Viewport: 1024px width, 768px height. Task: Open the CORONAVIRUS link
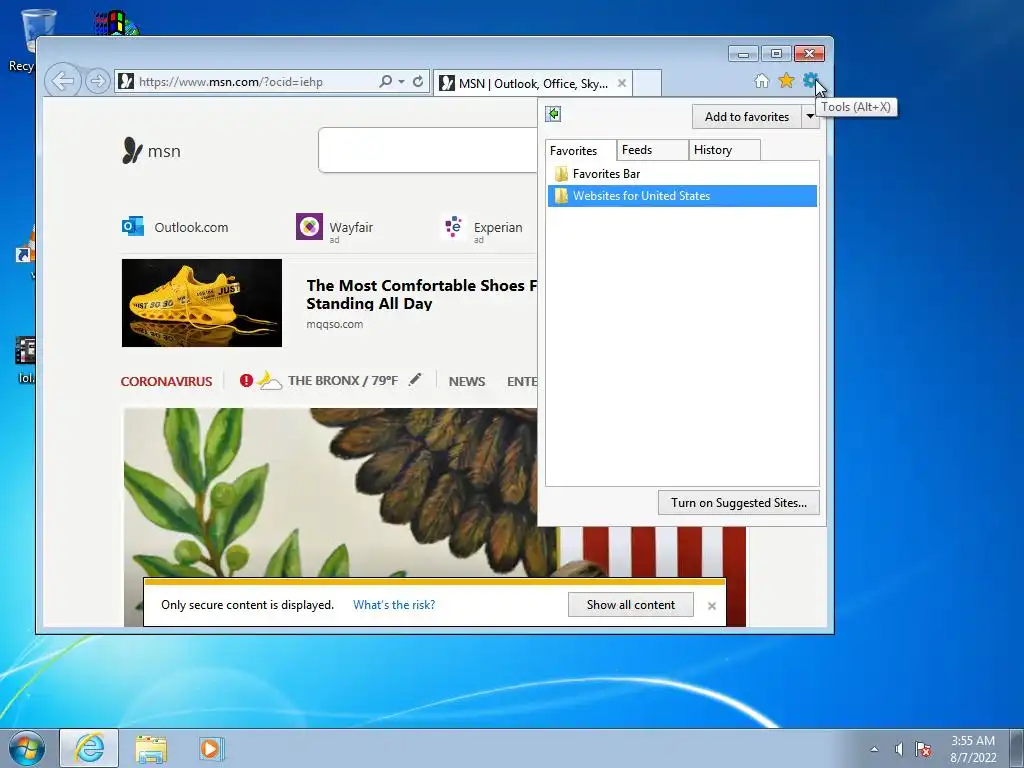pyautogui.click(x=167, y=381)
